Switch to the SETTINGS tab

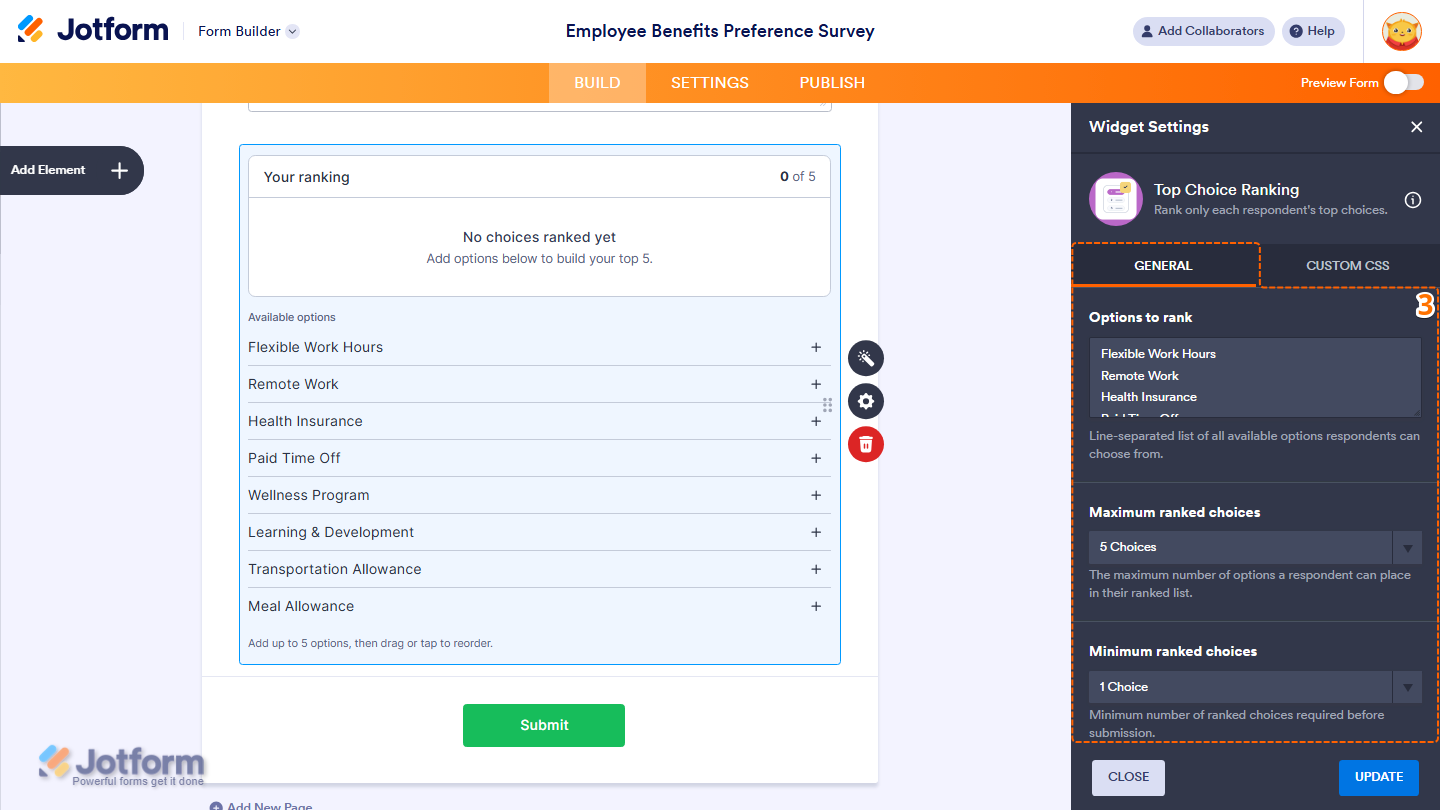(710, 83)
